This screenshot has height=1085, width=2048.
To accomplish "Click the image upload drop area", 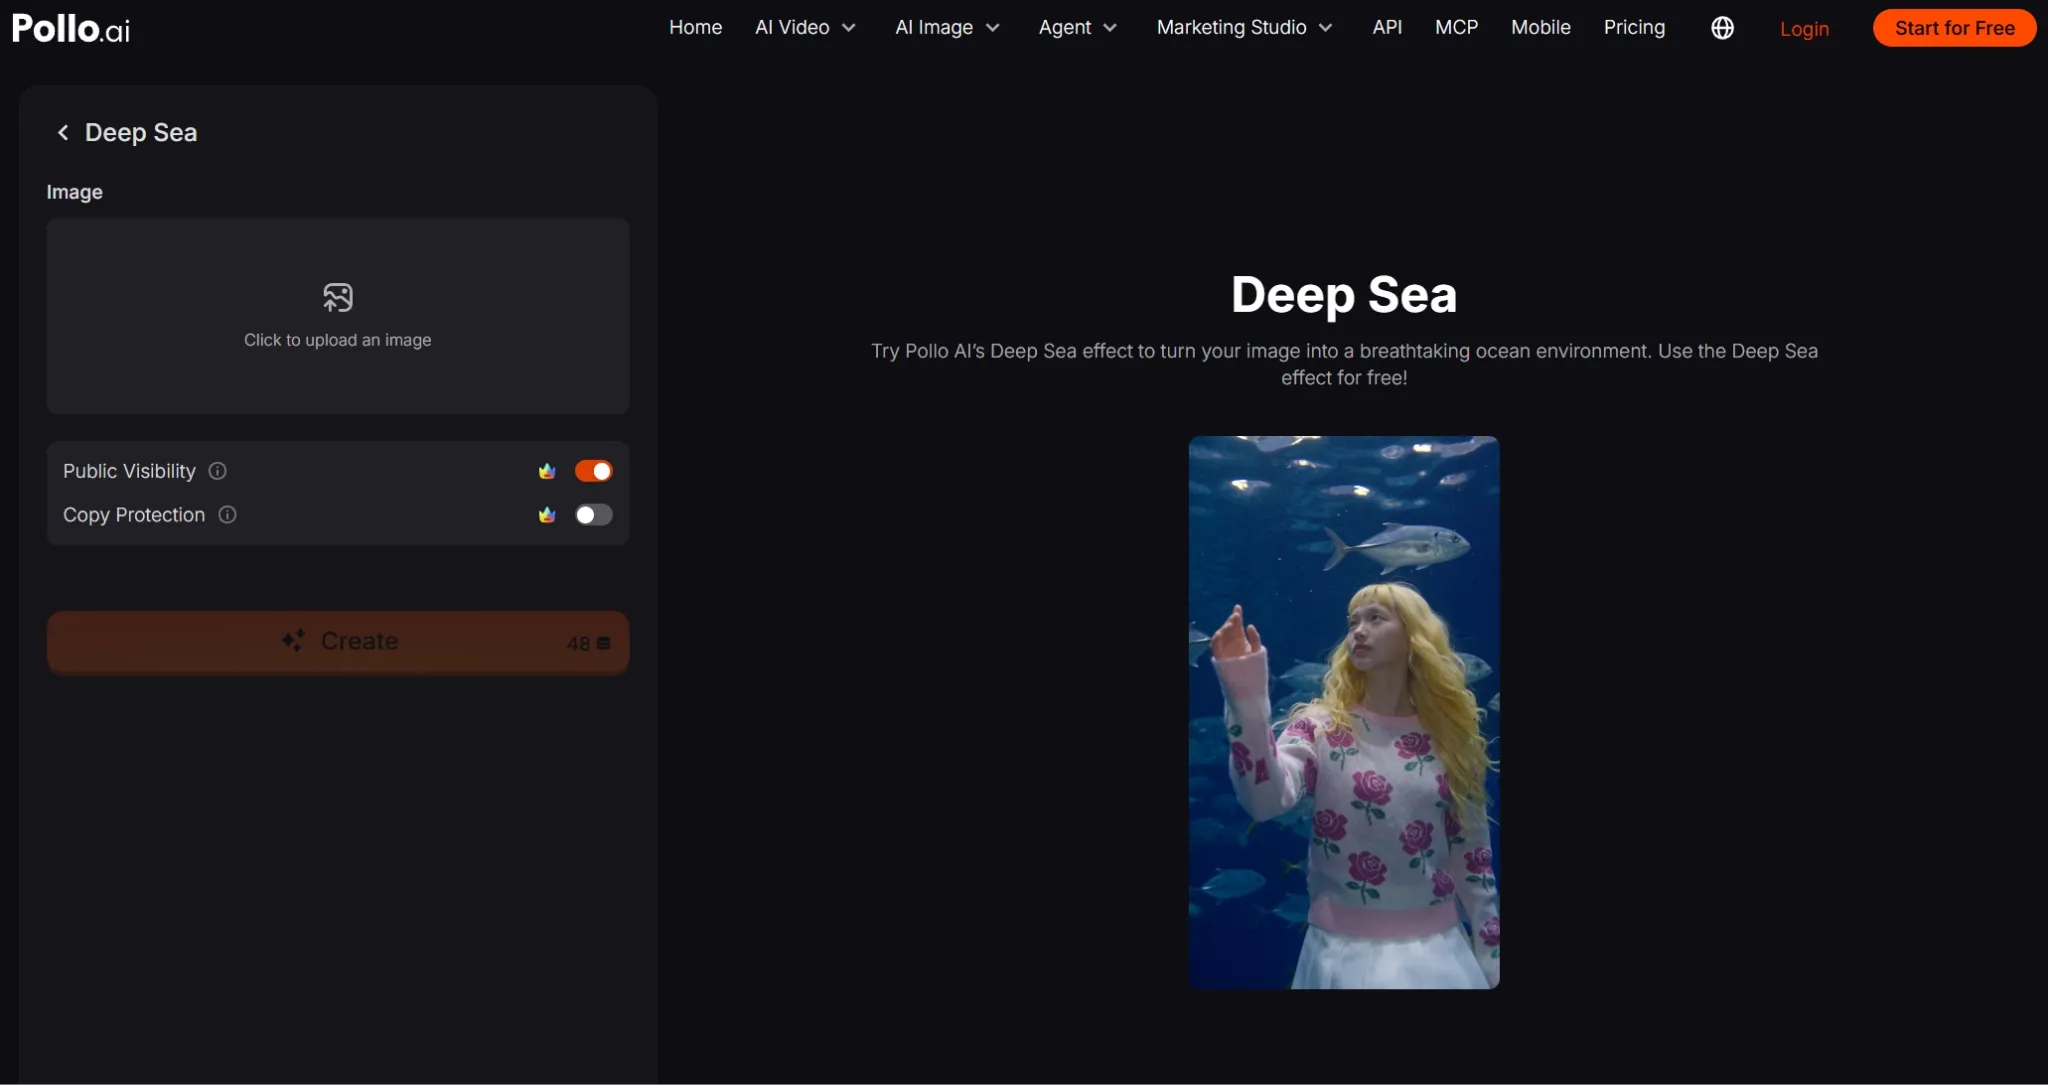I will [x=338, y=316].
